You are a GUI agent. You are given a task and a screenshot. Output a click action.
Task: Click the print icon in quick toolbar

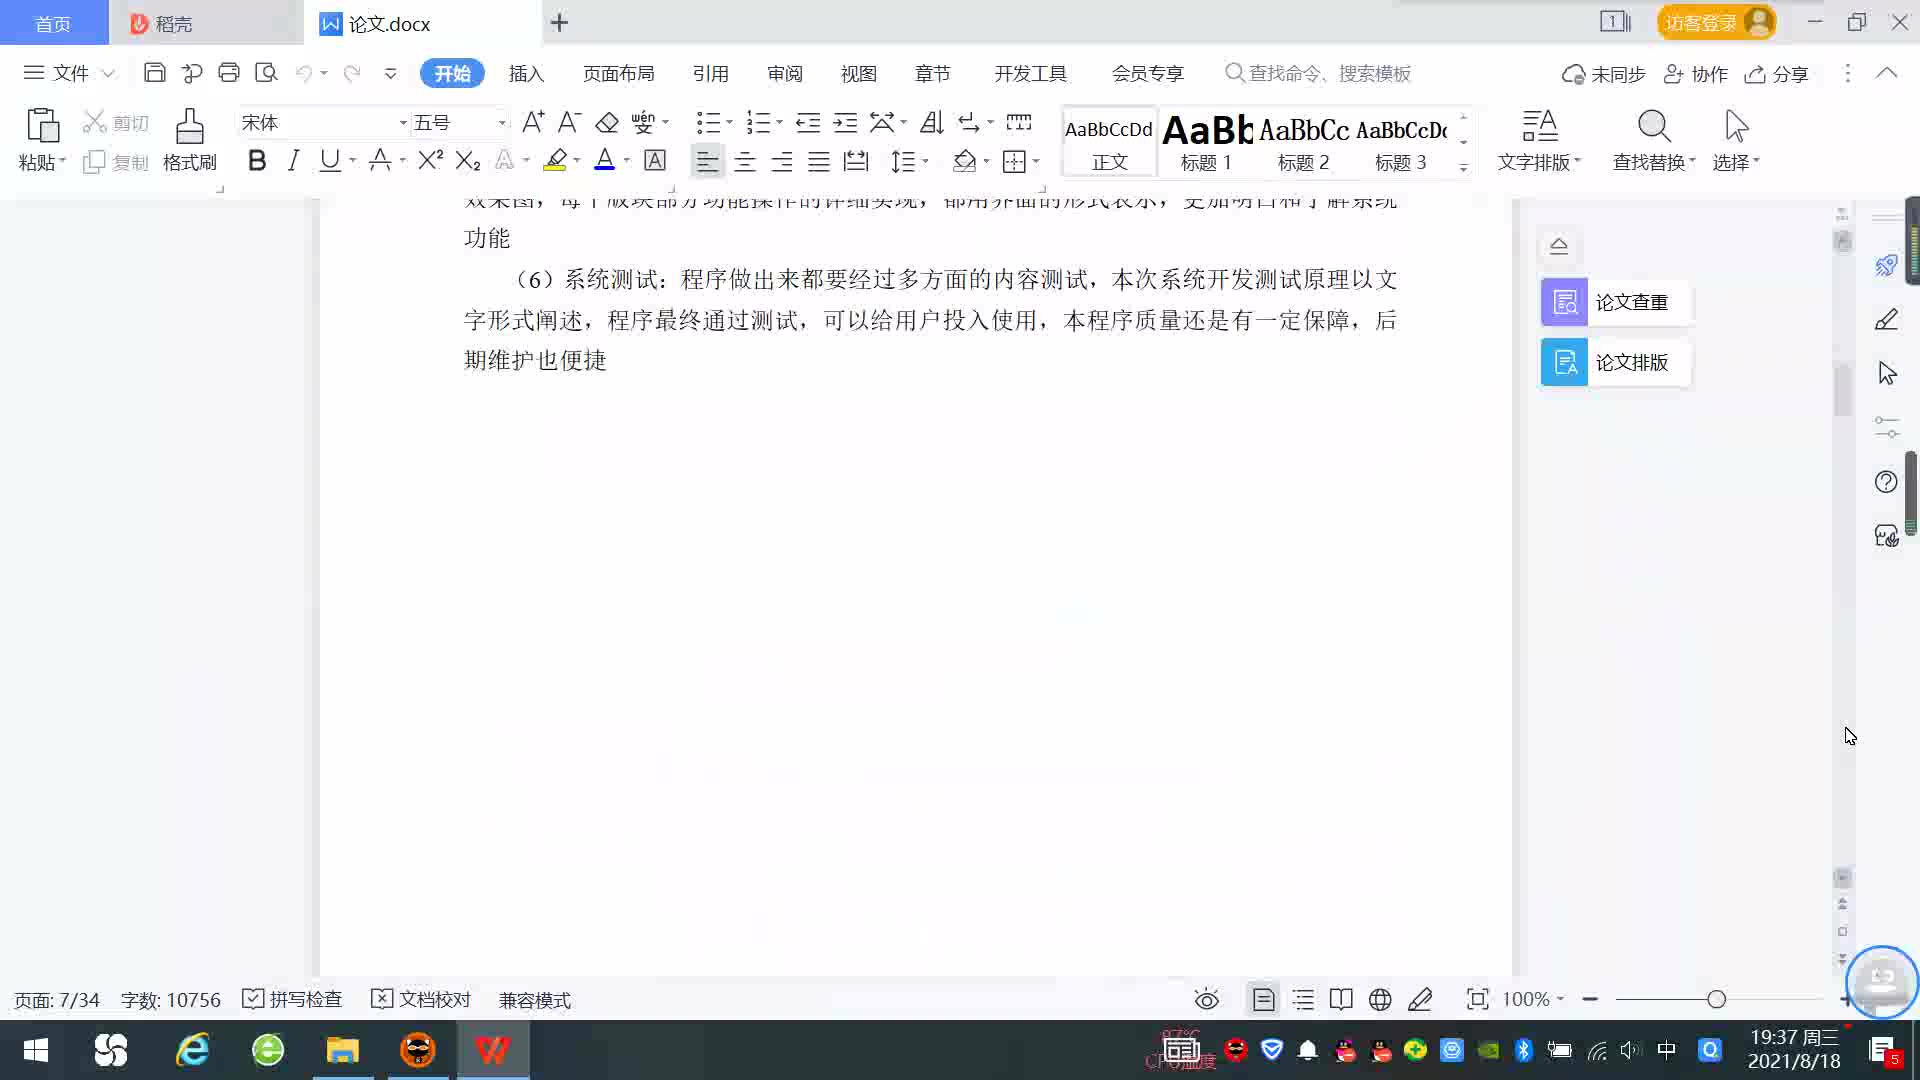(229, 73)
